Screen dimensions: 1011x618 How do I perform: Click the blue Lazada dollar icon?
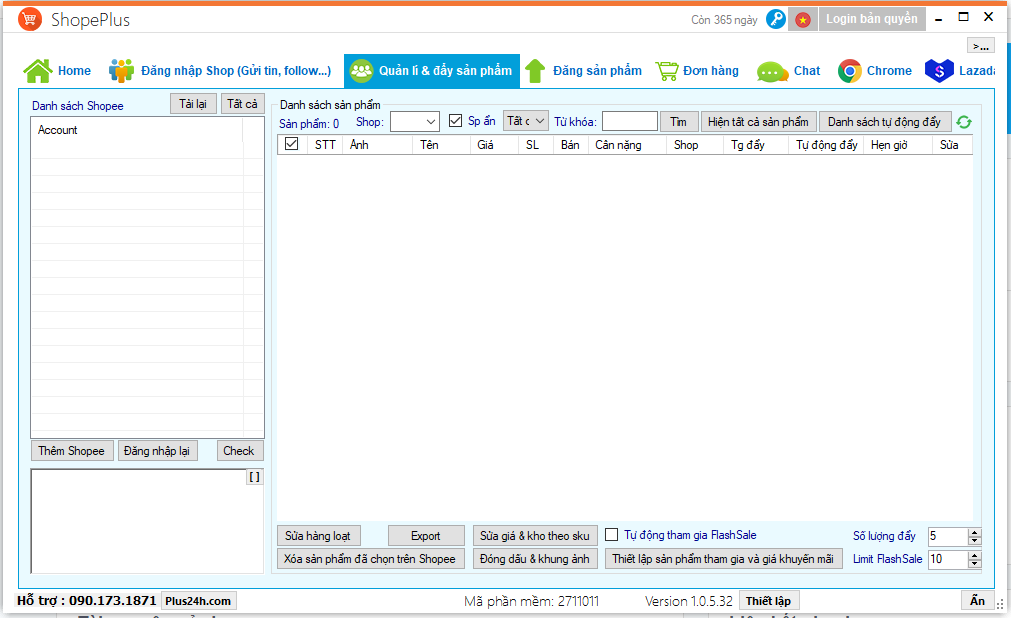click(939, 71)
